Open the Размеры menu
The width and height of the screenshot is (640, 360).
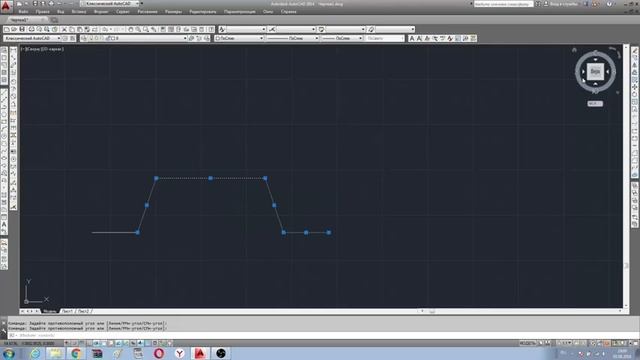coord(173,12)
